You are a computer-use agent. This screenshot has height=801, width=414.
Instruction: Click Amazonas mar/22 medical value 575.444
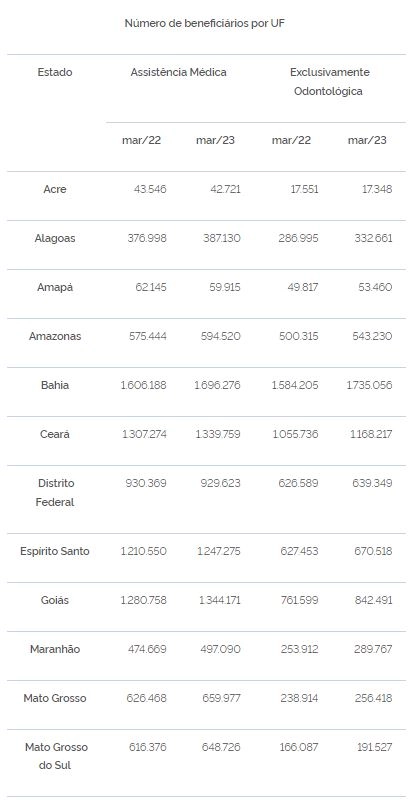[x=147, y=336]
